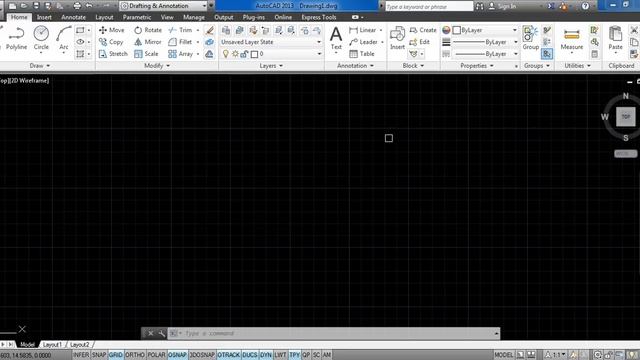Screen dimensions: 640x360
Task: Open the Unsaved Layer State dropdown
Action: 271,42
